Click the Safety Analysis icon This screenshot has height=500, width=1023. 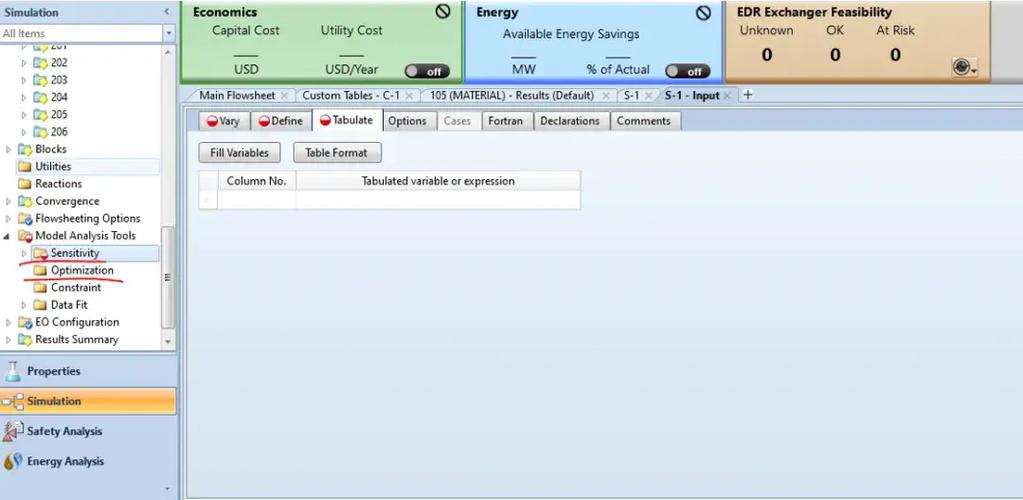click(12, 431)
